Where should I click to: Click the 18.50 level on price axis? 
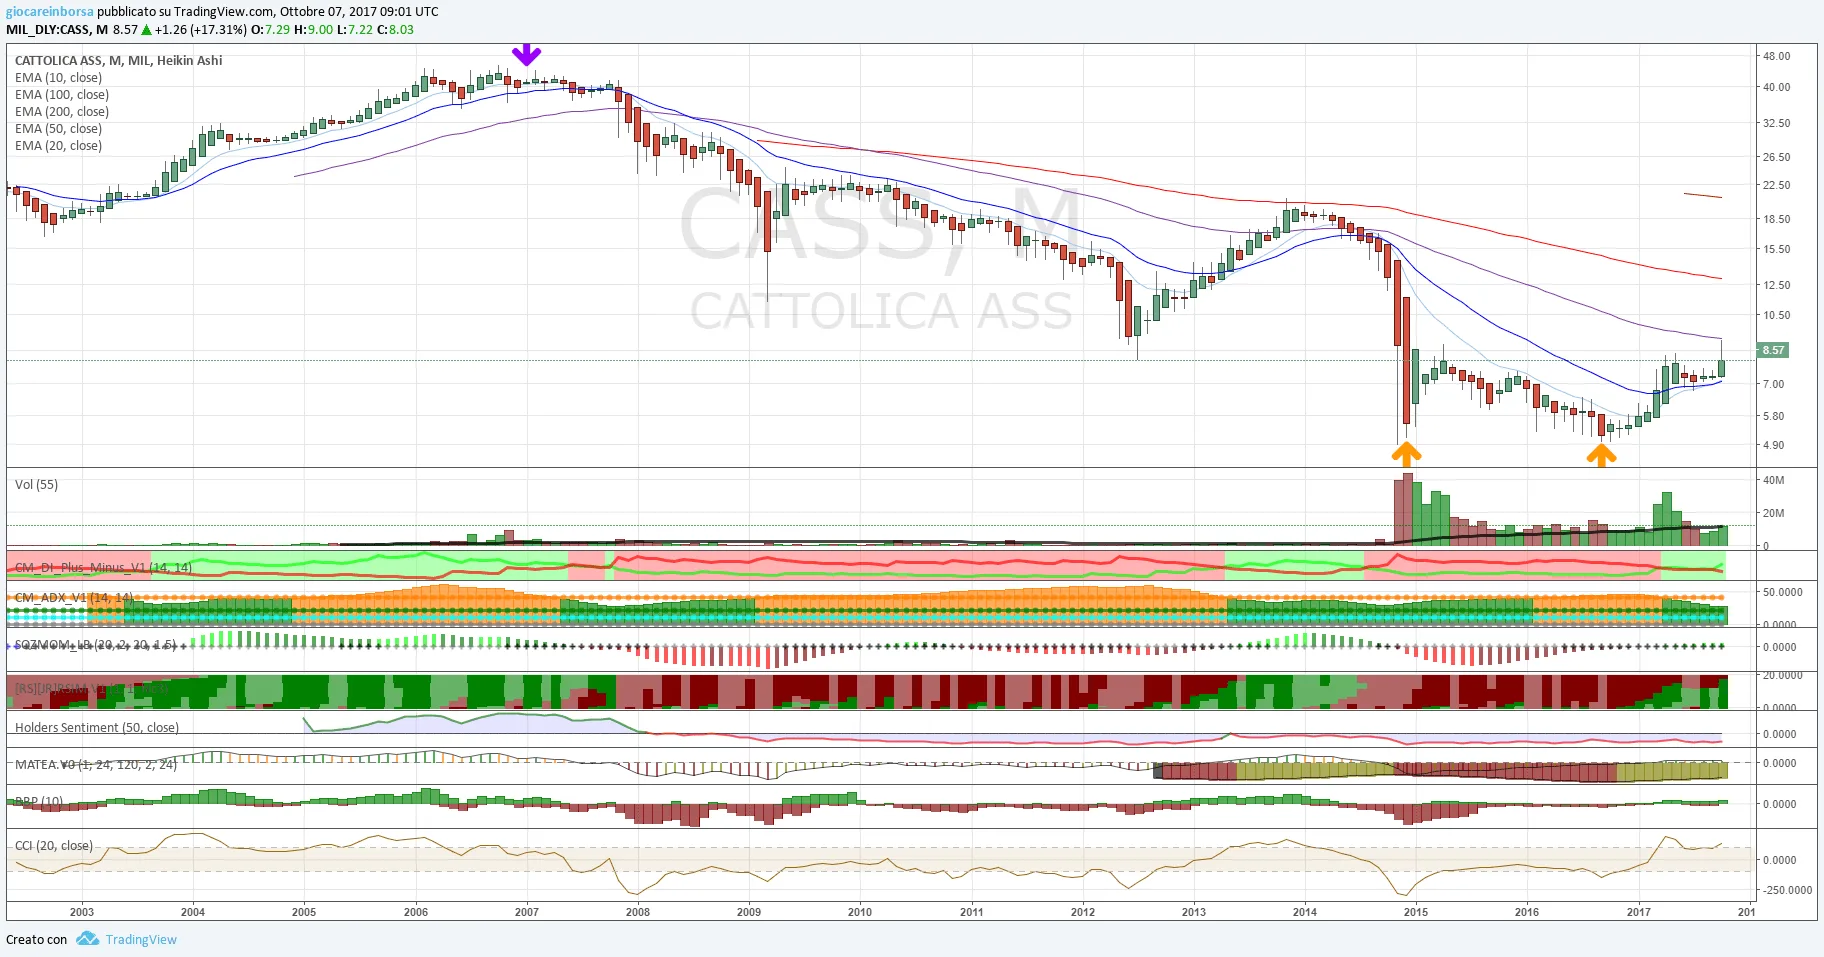pyautogui.click(x=1777, y=219)
